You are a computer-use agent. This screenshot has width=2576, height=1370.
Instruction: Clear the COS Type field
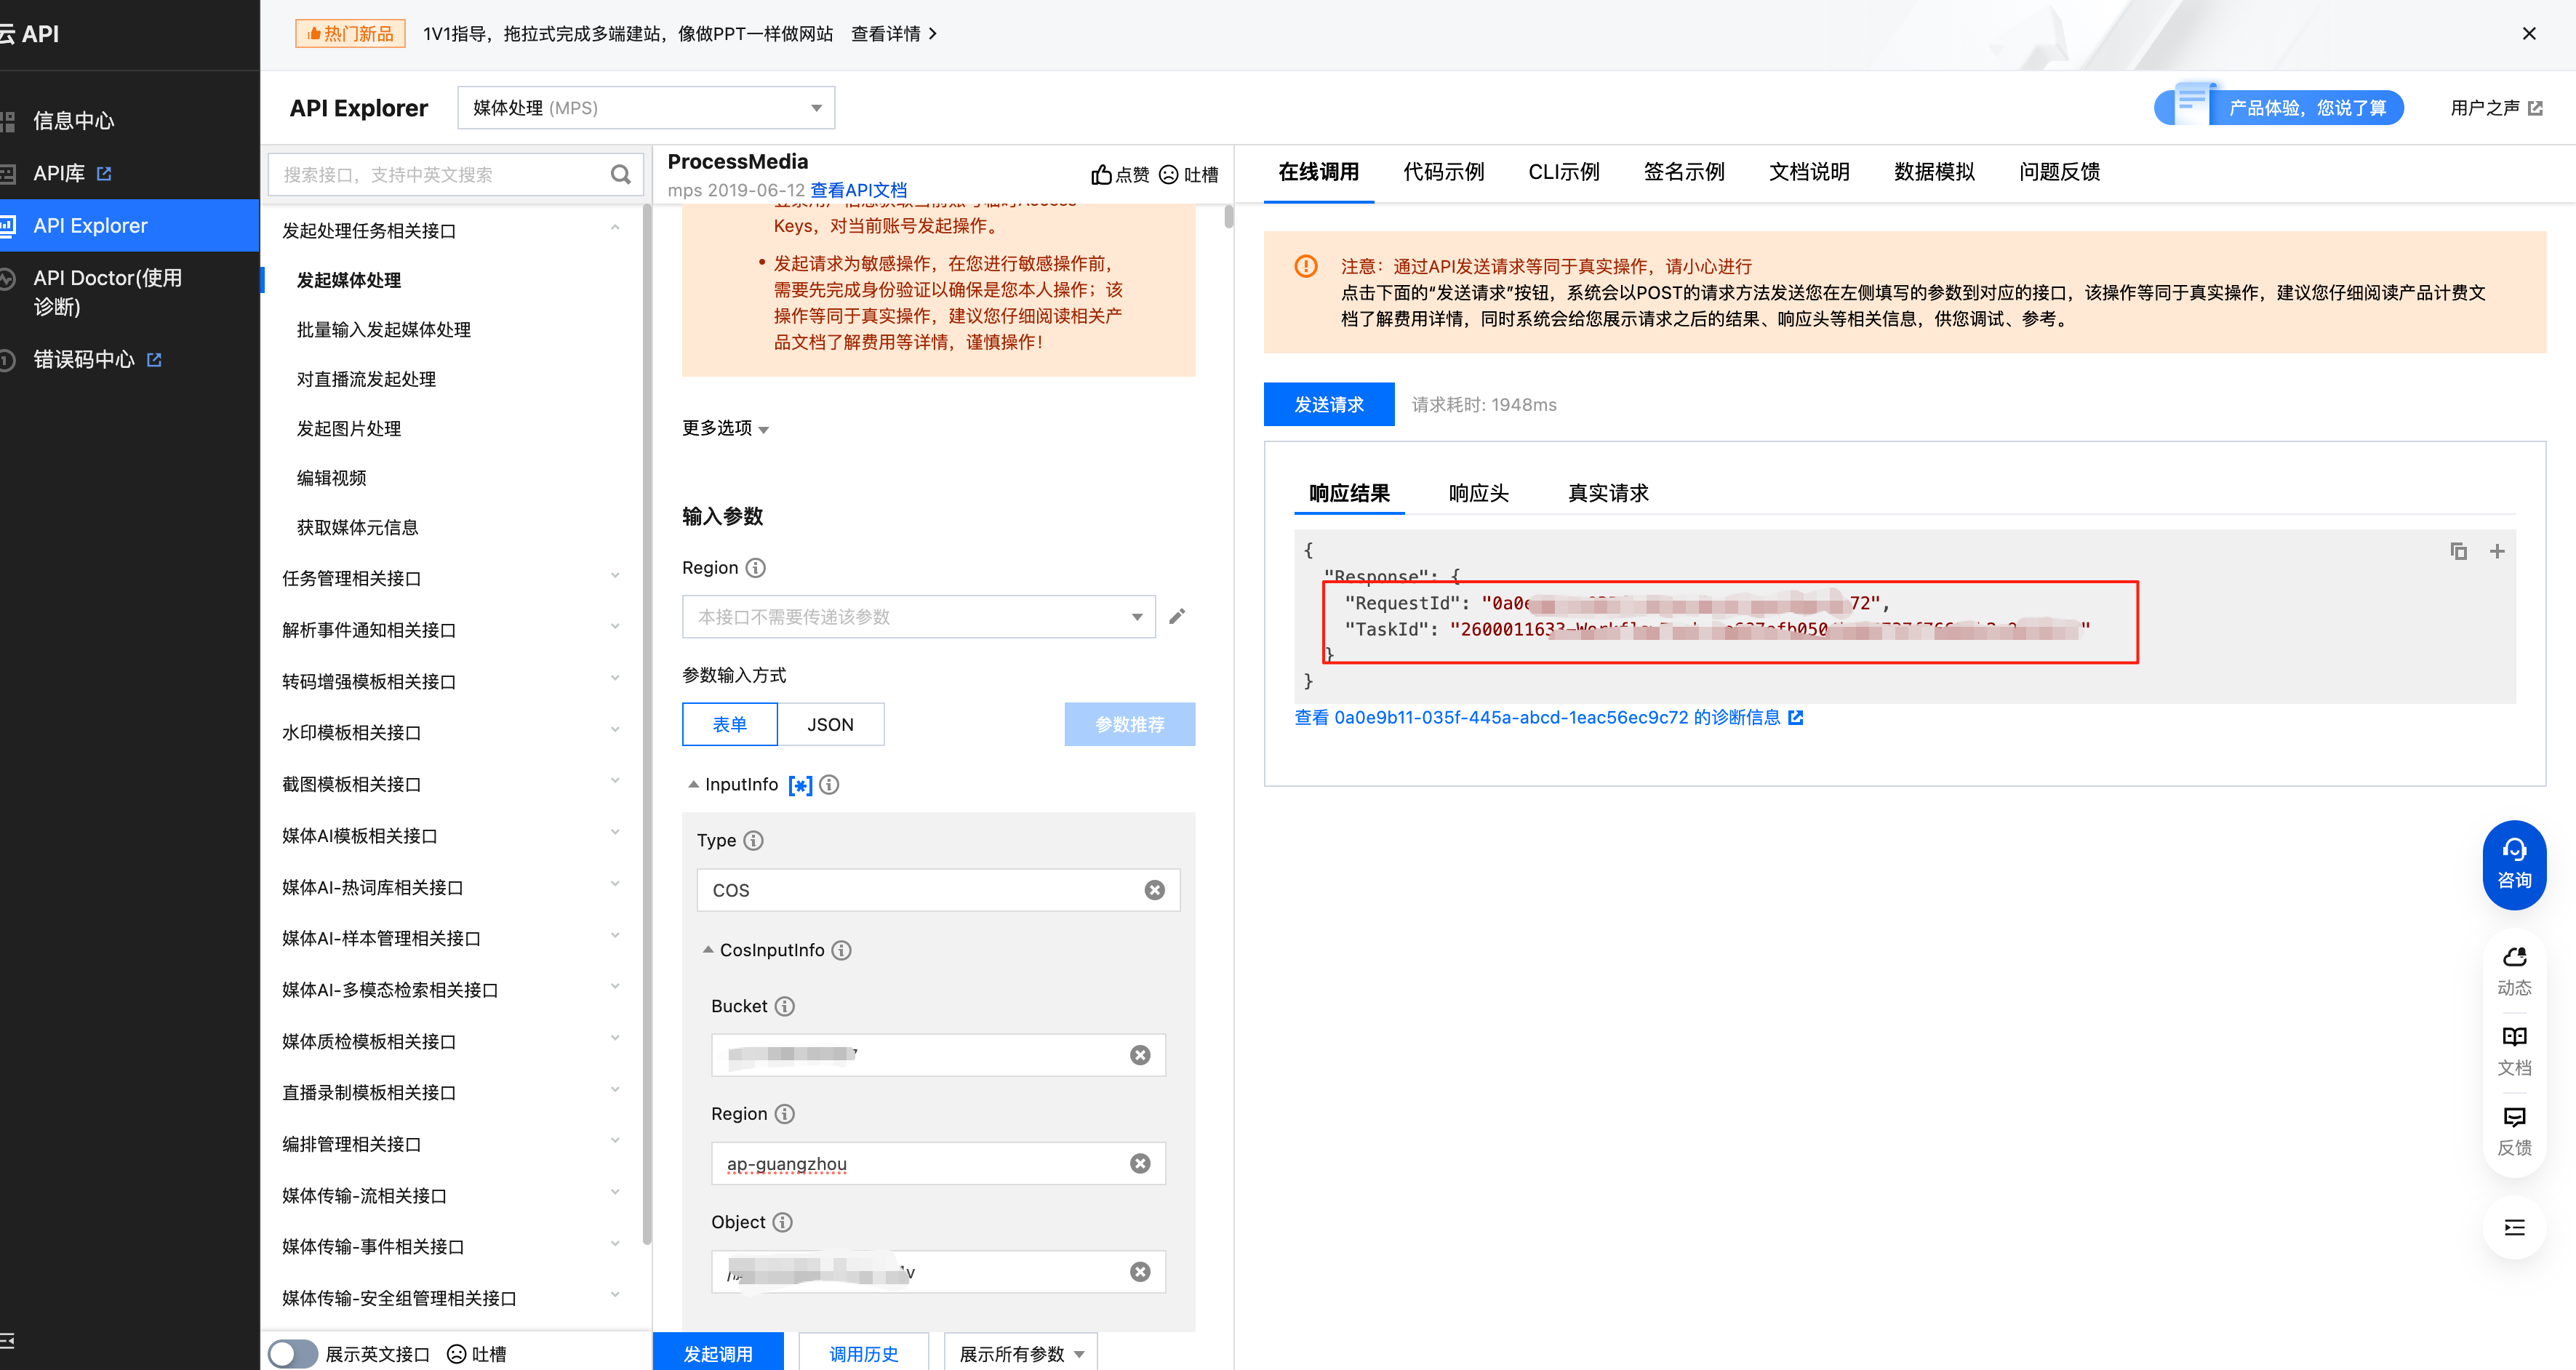pyautogui.click(x=1154, y=890)
